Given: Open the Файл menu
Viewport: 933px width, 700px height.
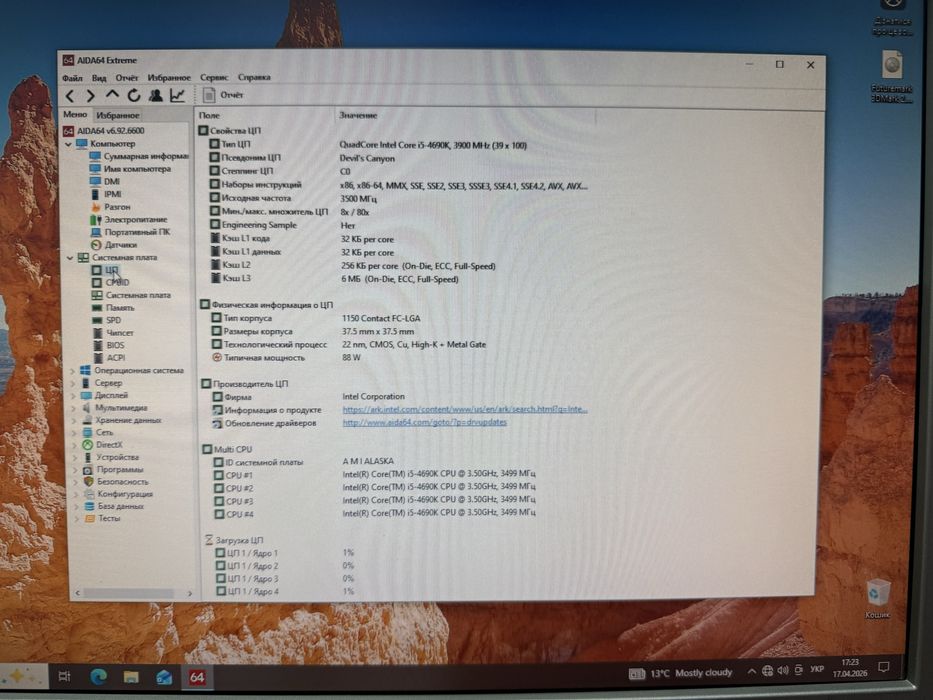Looking at the screenshot, I should [72, 78].
